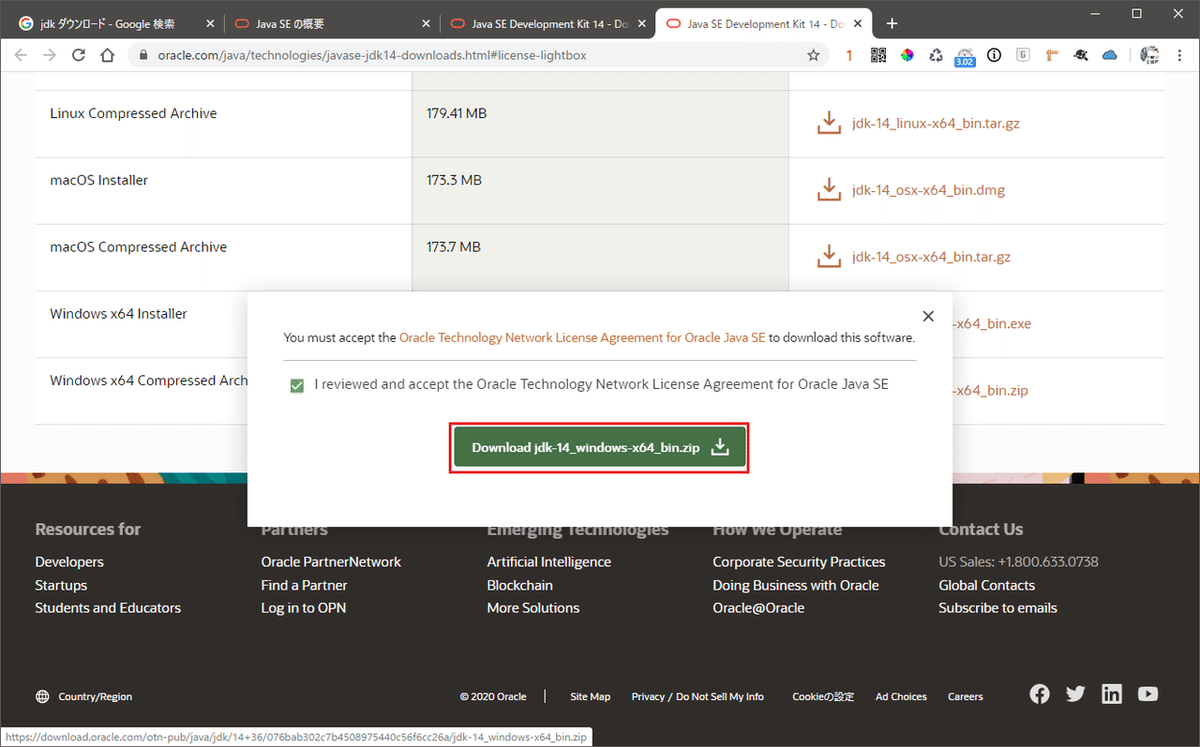Go to the browser home page
Image resolution: width=1200 pixels, height=747 pixels.
(x=108, y=56)
